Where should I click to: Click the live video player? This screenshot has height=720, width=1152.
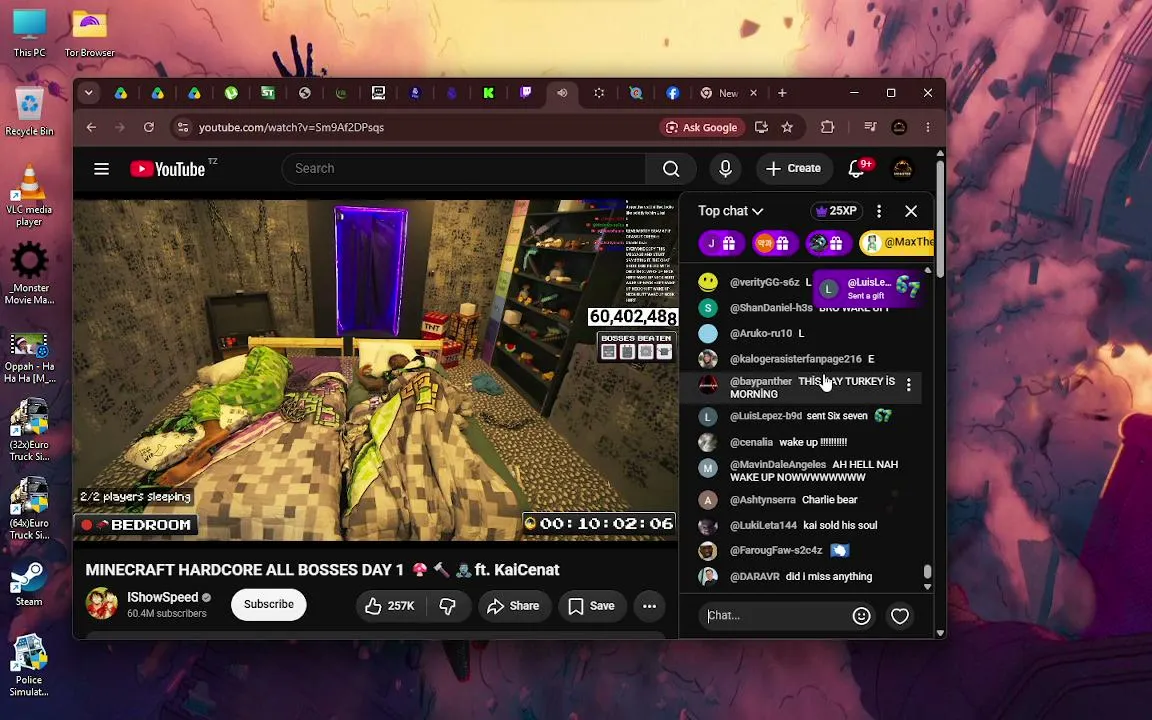pos(375,370)
